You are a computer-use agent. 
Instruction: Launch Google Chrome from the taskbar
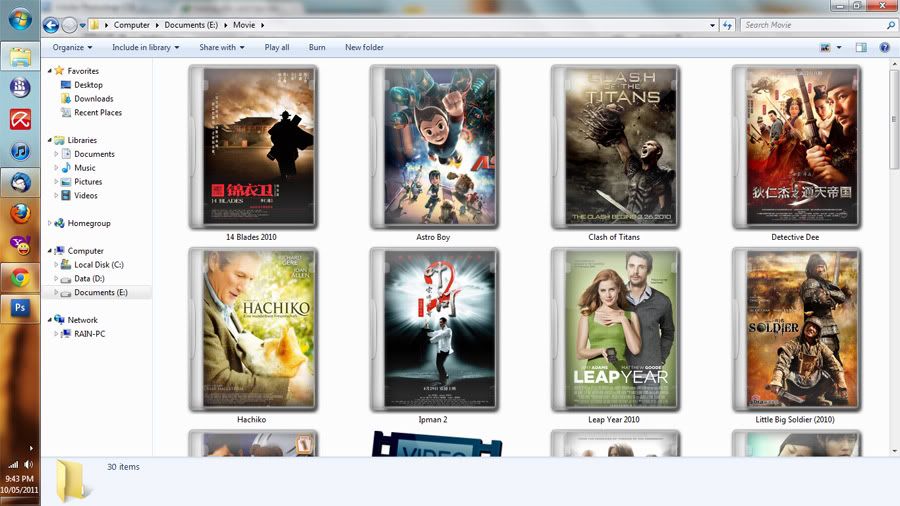click(x=20, y=278)
